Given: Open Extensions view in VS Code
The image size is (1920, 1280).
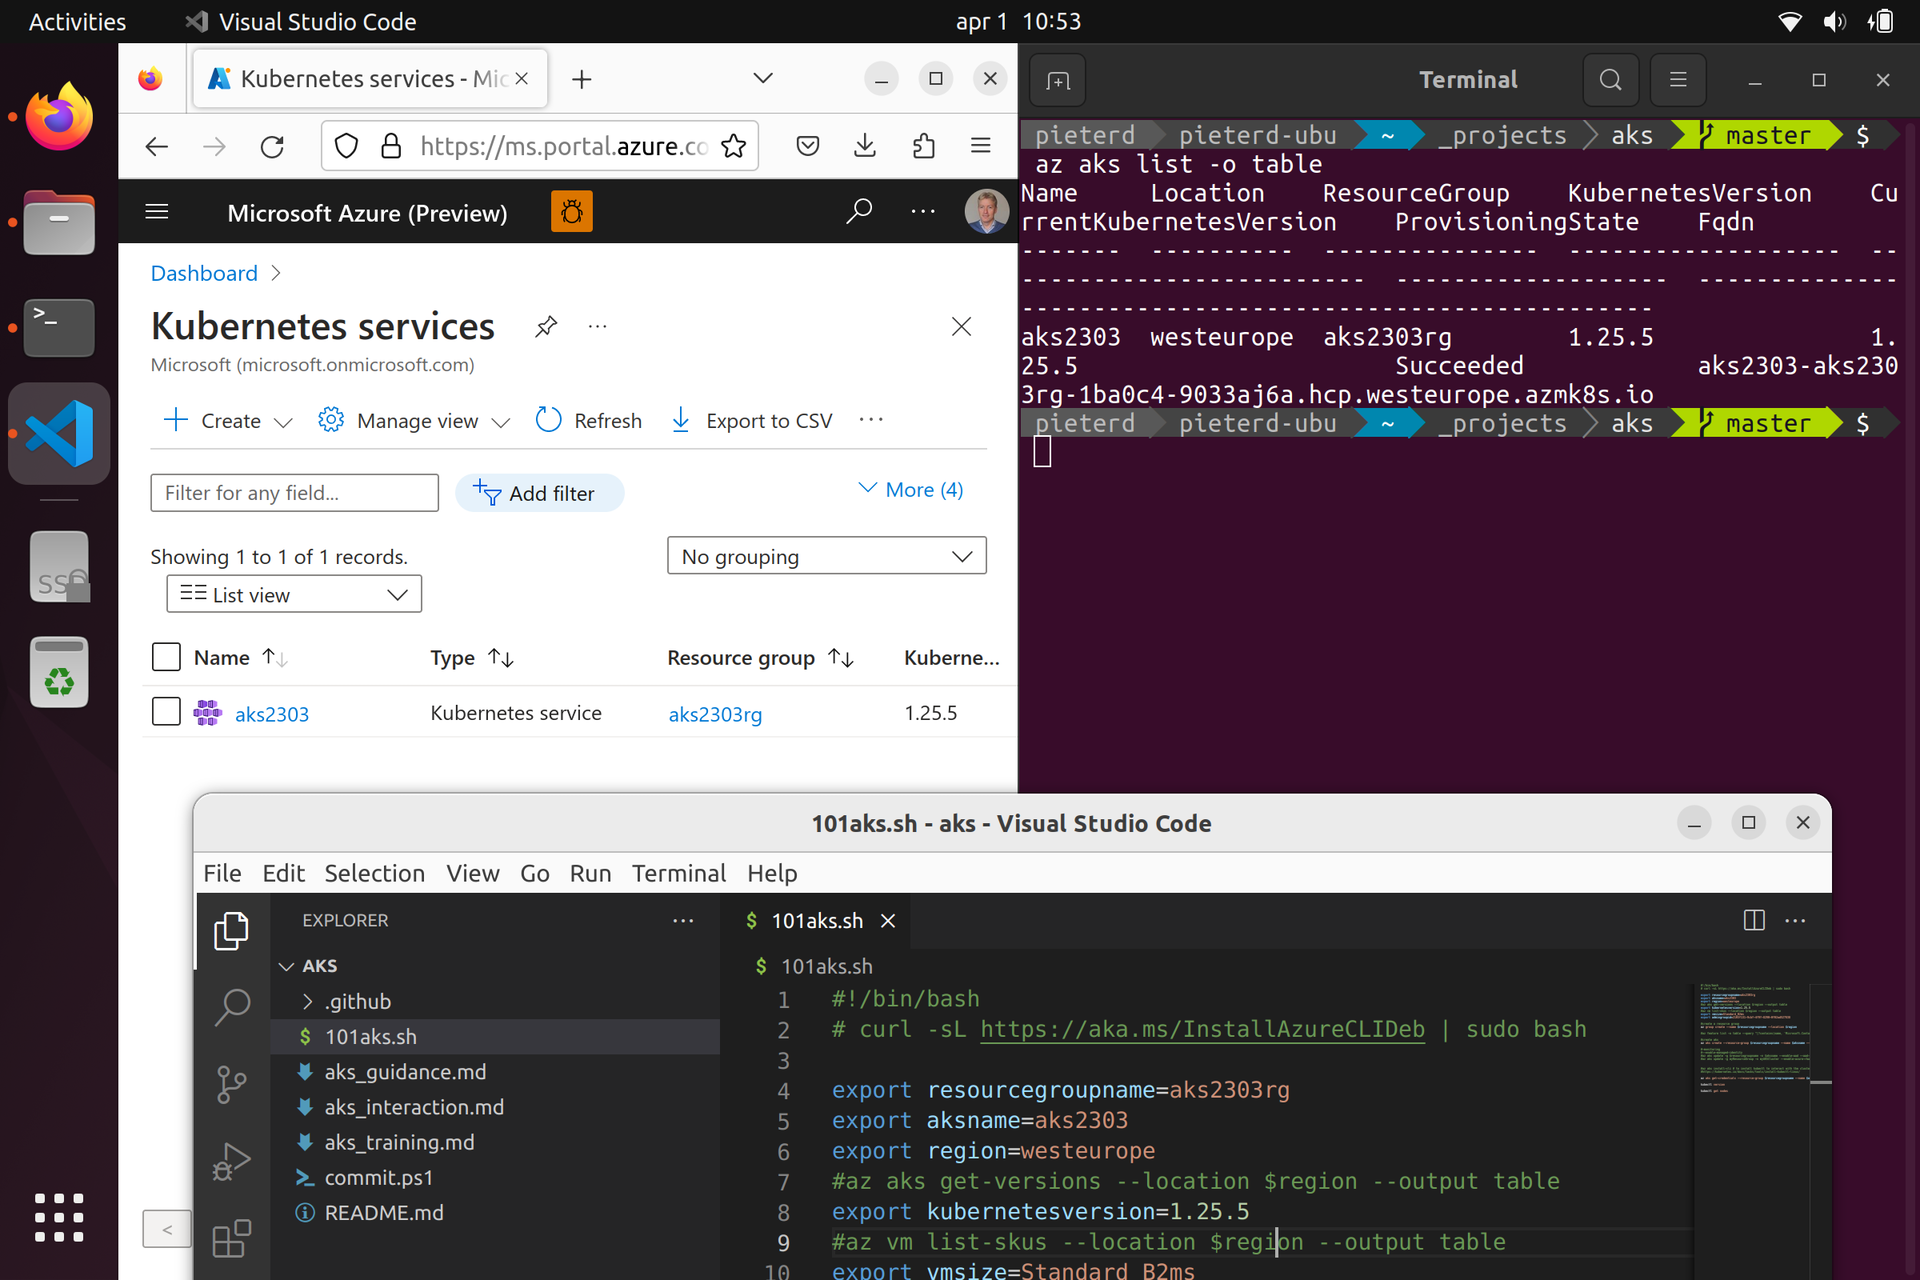Looking at the screenshot, I should pos(231,1238).
